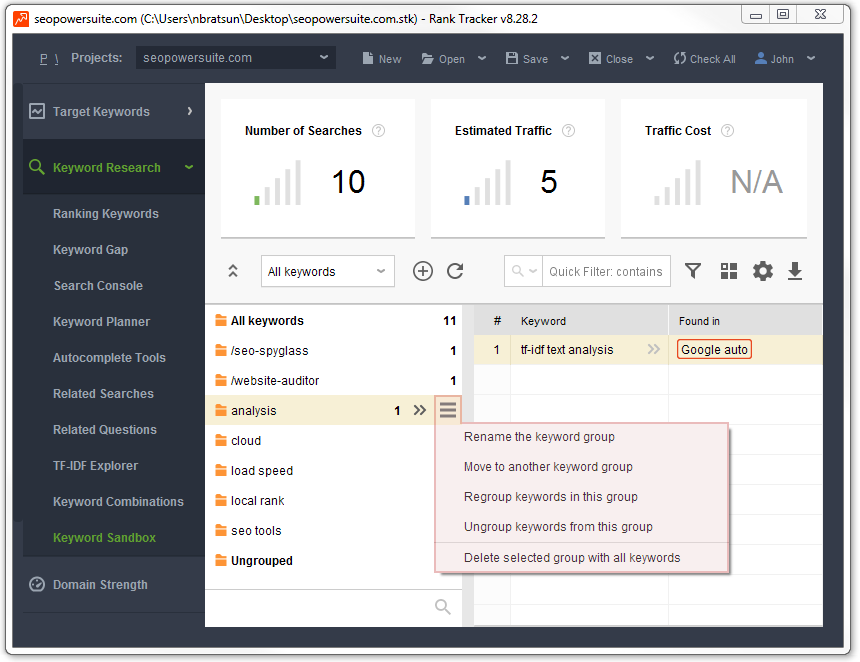Open the settings gear icon
The height and width of the screenshot is (662, 860).
762,271
